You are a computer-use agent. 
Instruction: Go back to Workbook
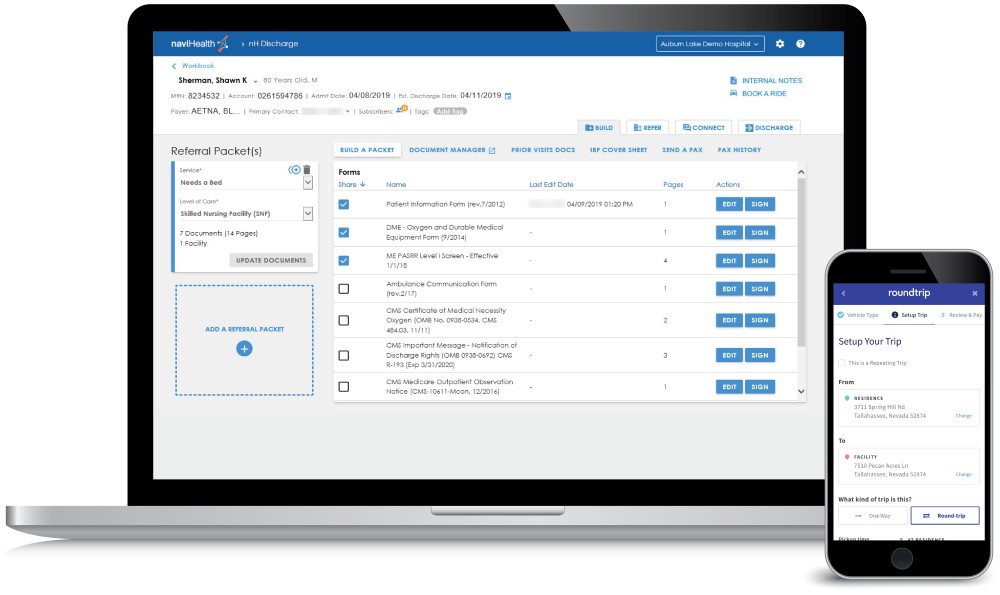193,66
